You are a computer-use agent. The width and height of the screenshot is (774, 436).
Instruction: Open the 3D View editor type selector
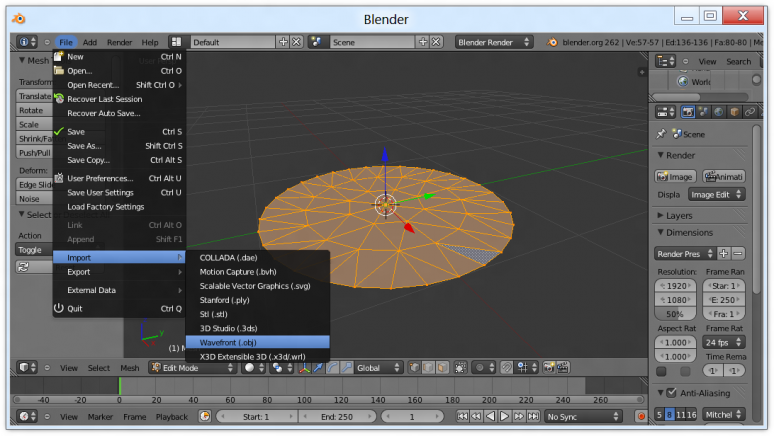[27, 367]
